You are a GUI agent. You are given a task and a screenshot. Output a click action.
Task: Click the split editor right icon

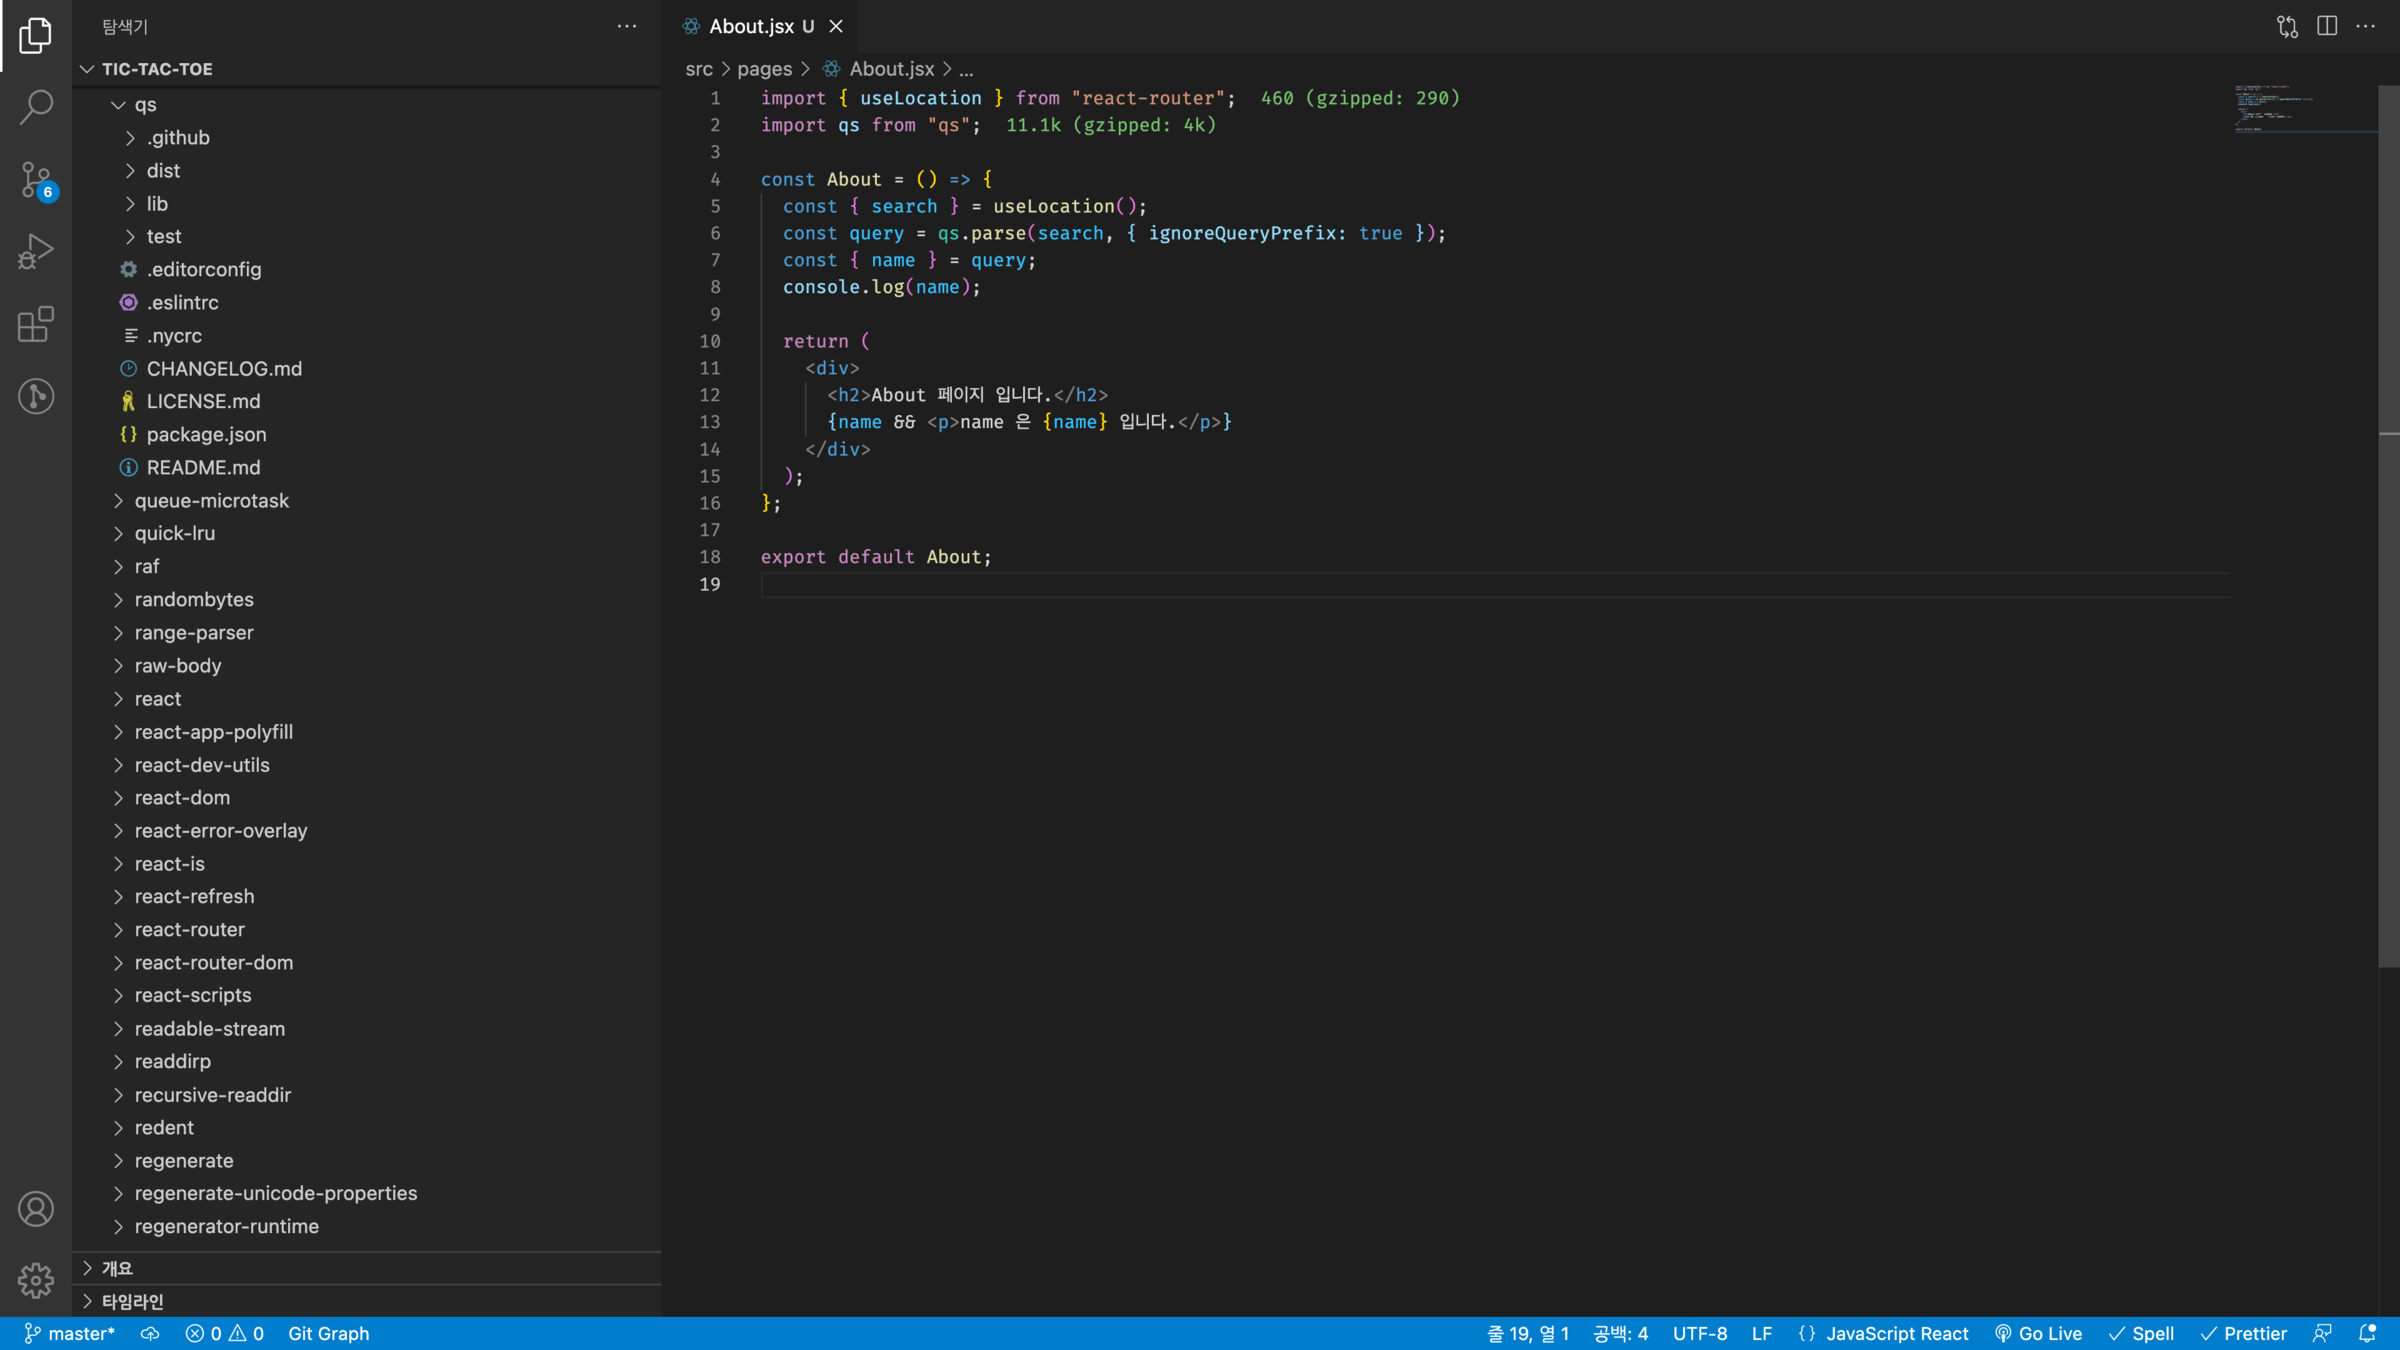[2327, 26]
